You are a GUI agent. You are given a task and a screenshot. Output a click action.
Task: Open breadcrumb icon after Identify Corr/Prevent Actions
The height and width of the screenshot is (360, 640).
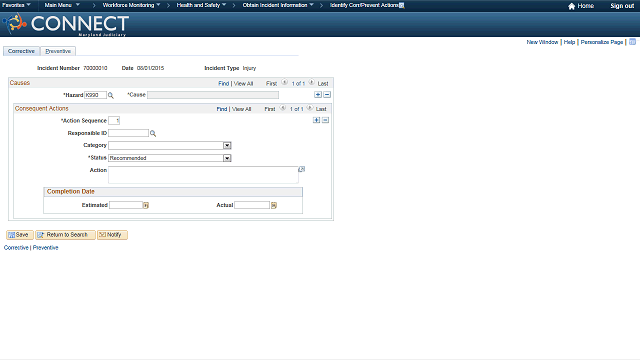coord(402,5)
